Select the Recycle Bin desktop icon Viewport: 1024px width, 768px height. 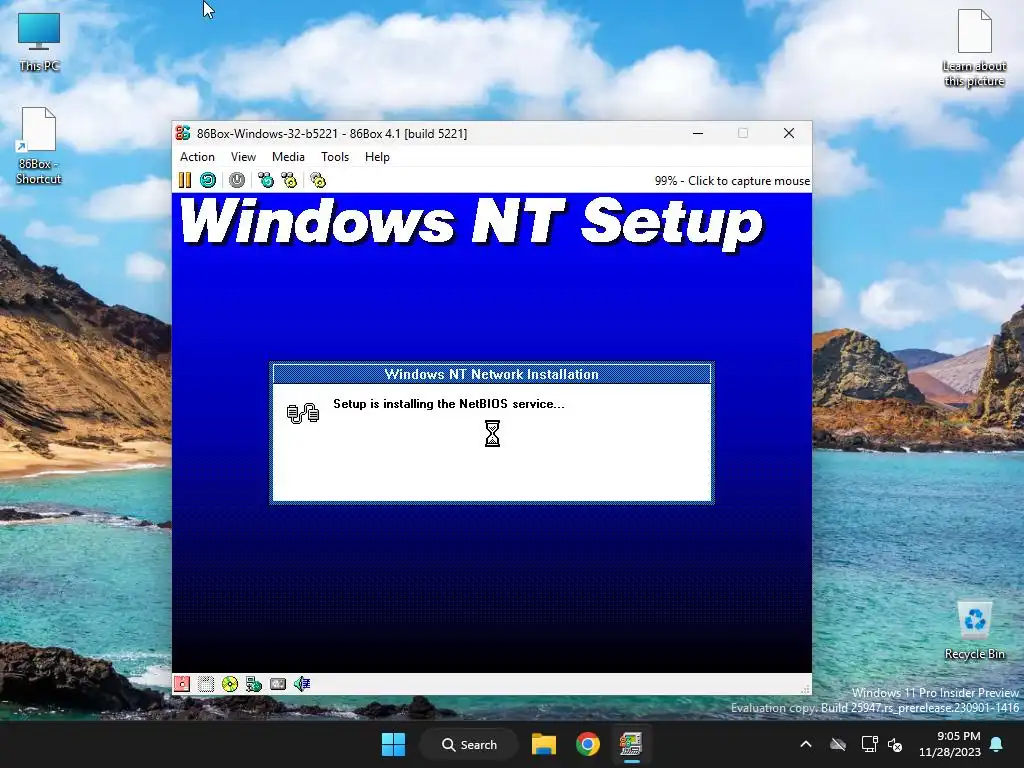click(x=974, y=631)
